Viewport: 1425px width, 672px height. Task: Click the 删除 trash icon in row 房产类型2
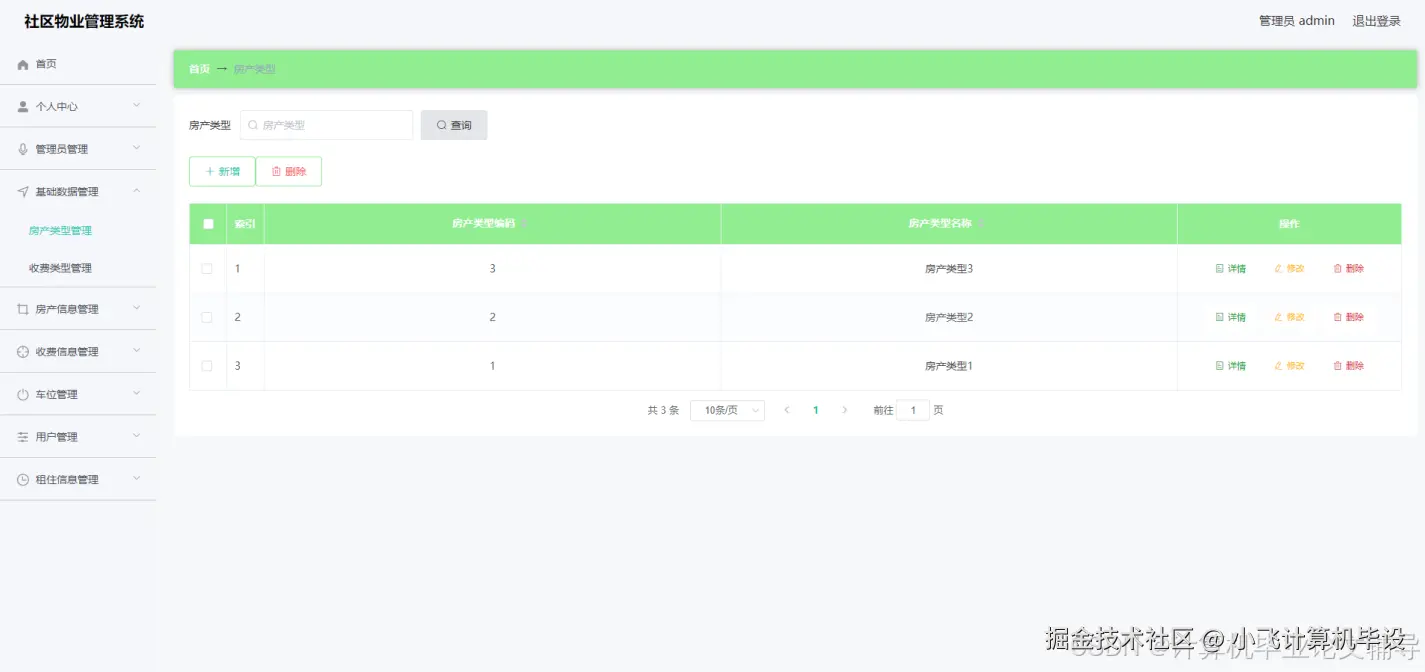tap(1337, 317)
